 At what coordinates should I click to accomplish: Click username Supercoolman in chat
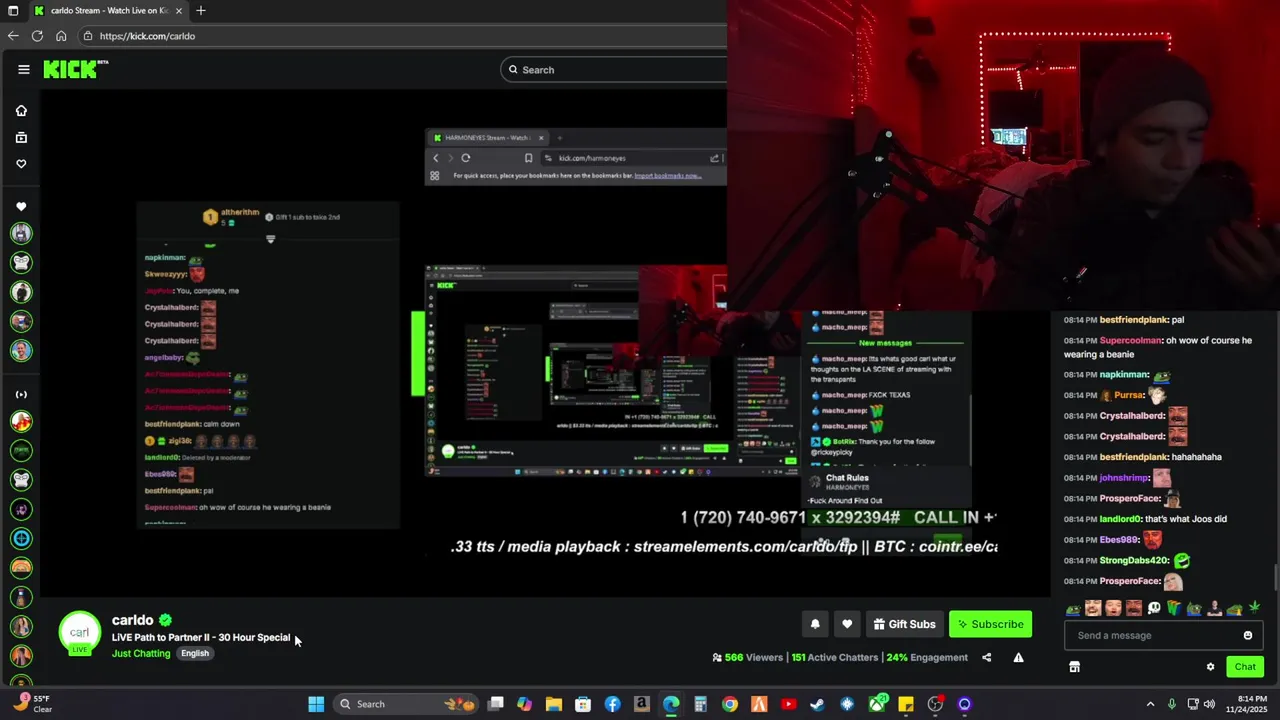pos(1130,340)
